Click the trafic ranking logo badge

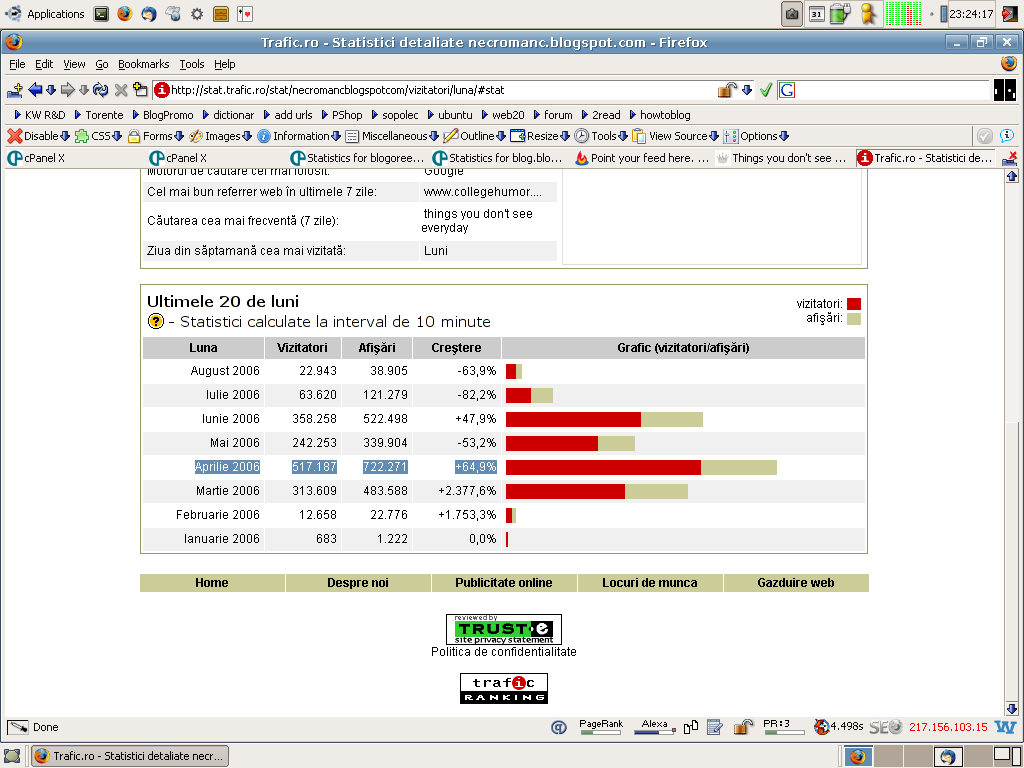504,688
